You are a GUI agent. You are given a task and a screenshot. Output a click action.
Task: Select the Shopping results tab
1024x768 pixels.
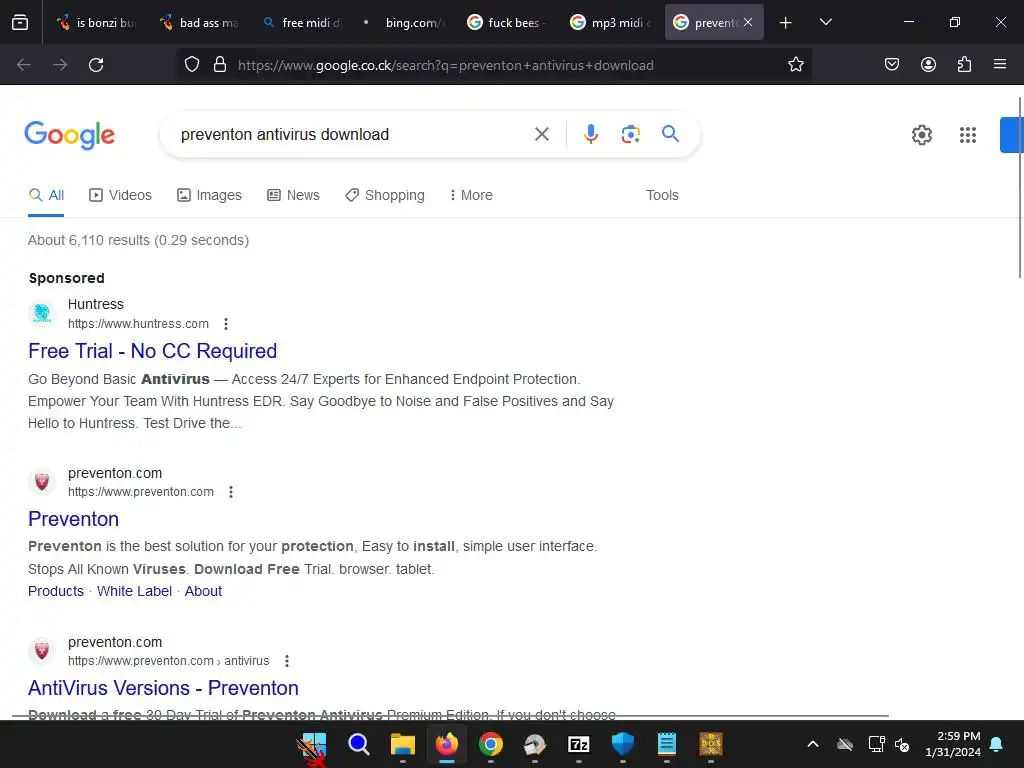click(x=385, y=195)
